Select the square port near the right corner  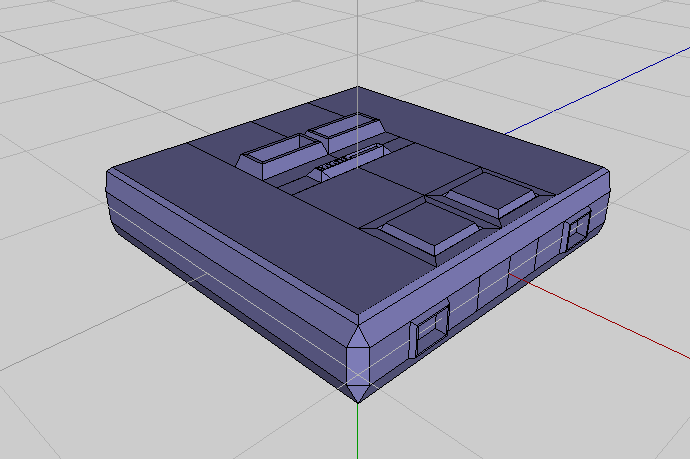point(576,230)
